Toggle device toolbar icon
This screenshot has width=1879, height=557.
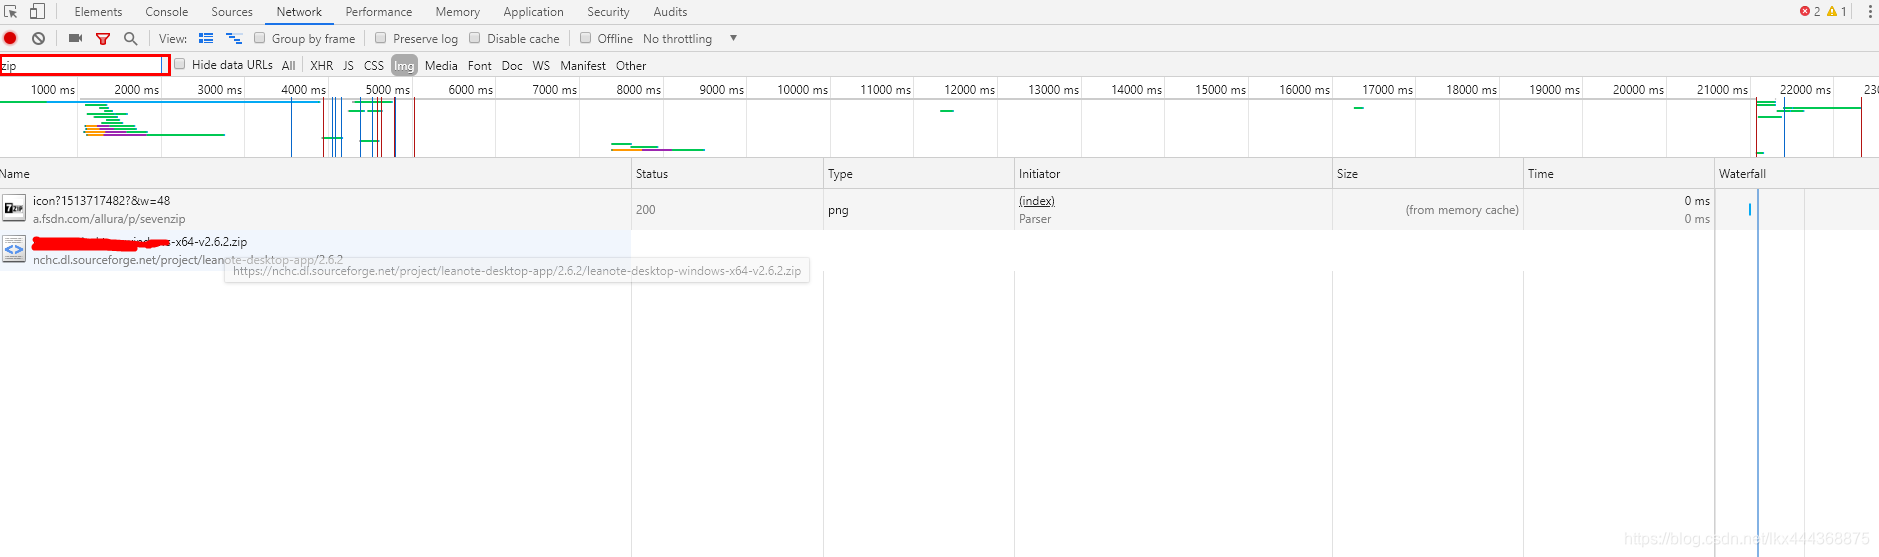37,12
